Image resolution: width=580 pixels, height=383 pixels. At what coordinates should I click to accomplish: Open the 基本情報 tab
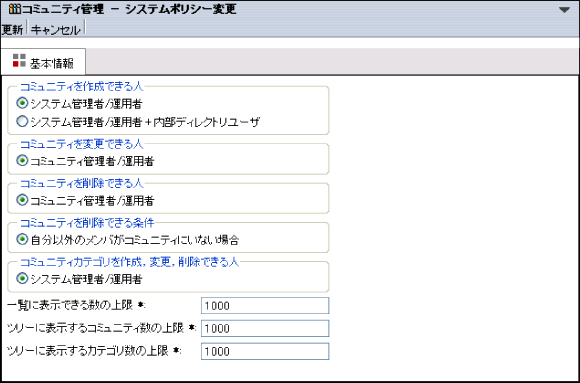pyautogui.click(x=43, y=62)
